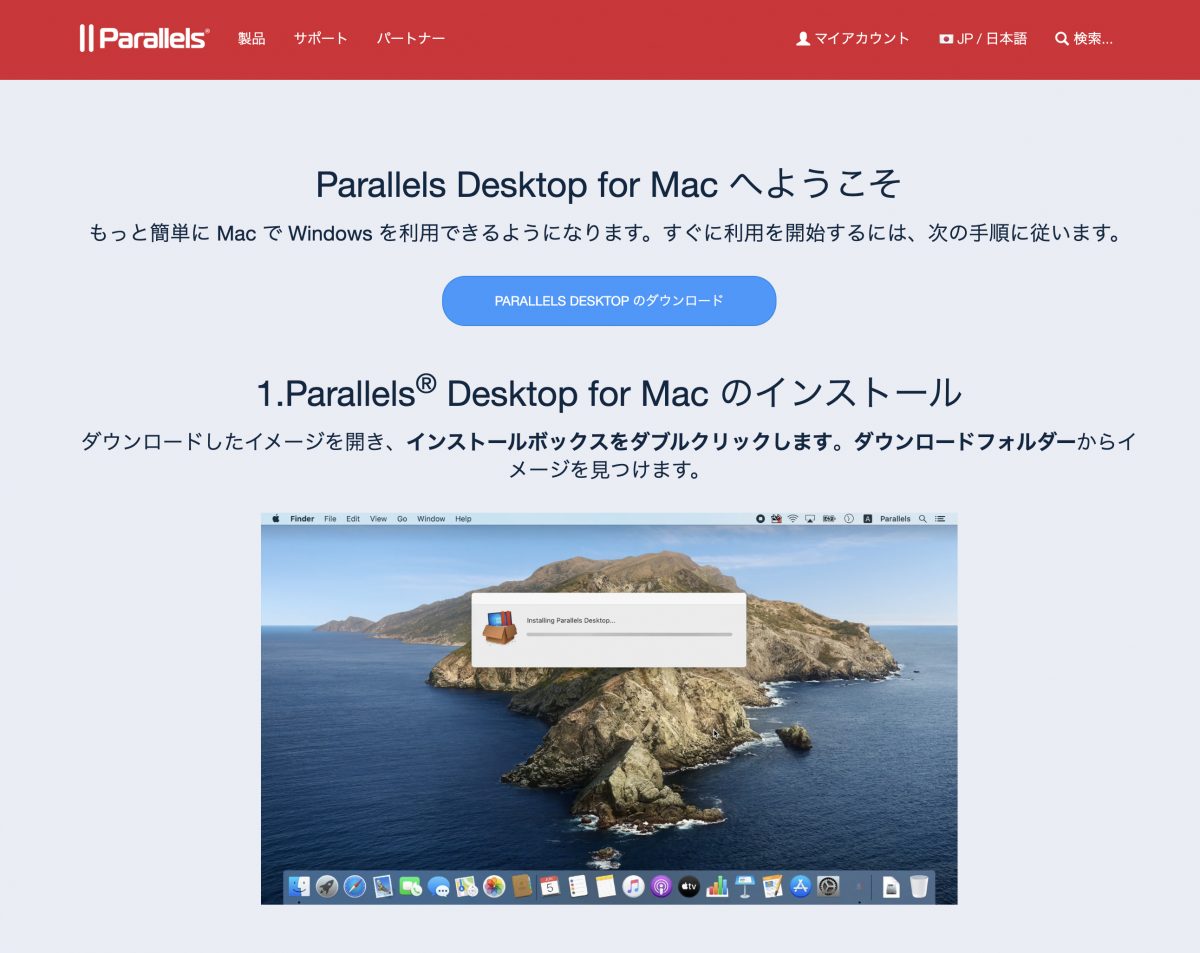Image resolution: width=1200 pixels, height=953 pixels.
Task: Click the 1.Parallels Desktop for Mac のインストール heading
Action: click(609, 392)
